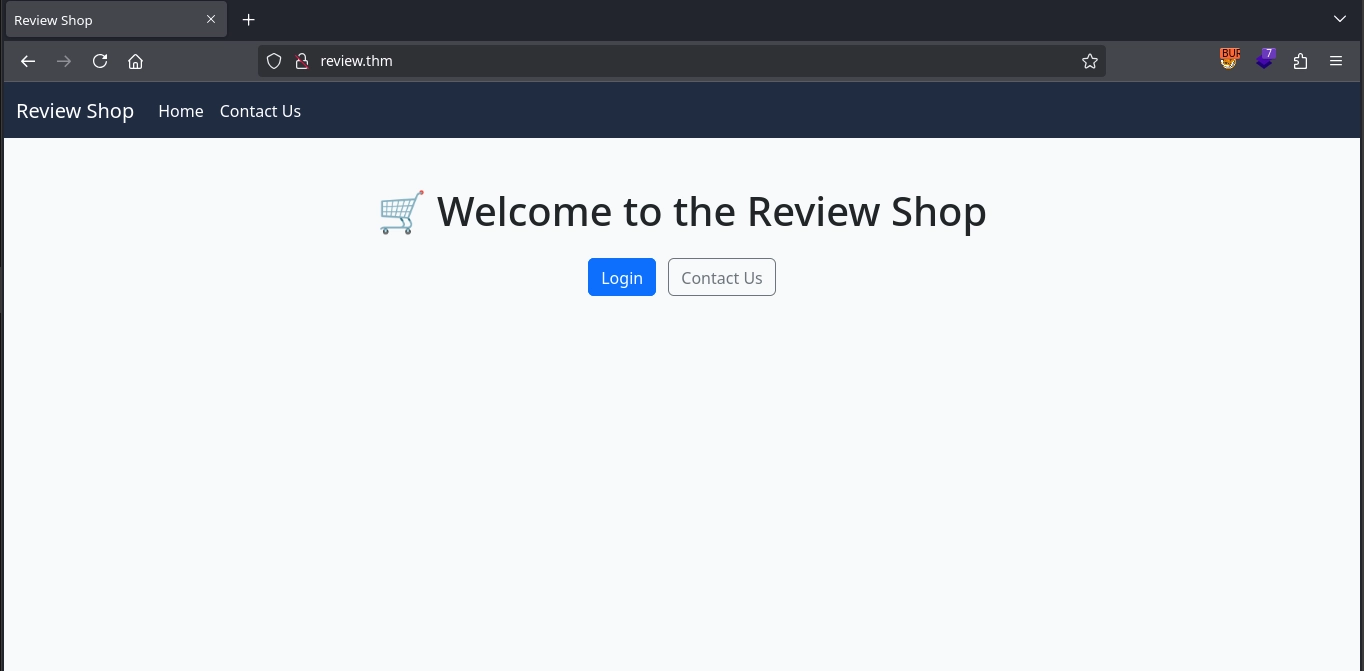This screenshot has width=1364, height=671.
Task: Reload the current page
Action: (x=100, y=61)
